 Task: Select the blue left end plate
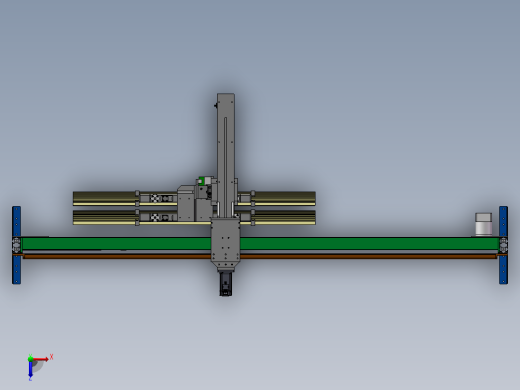point(16,245)
